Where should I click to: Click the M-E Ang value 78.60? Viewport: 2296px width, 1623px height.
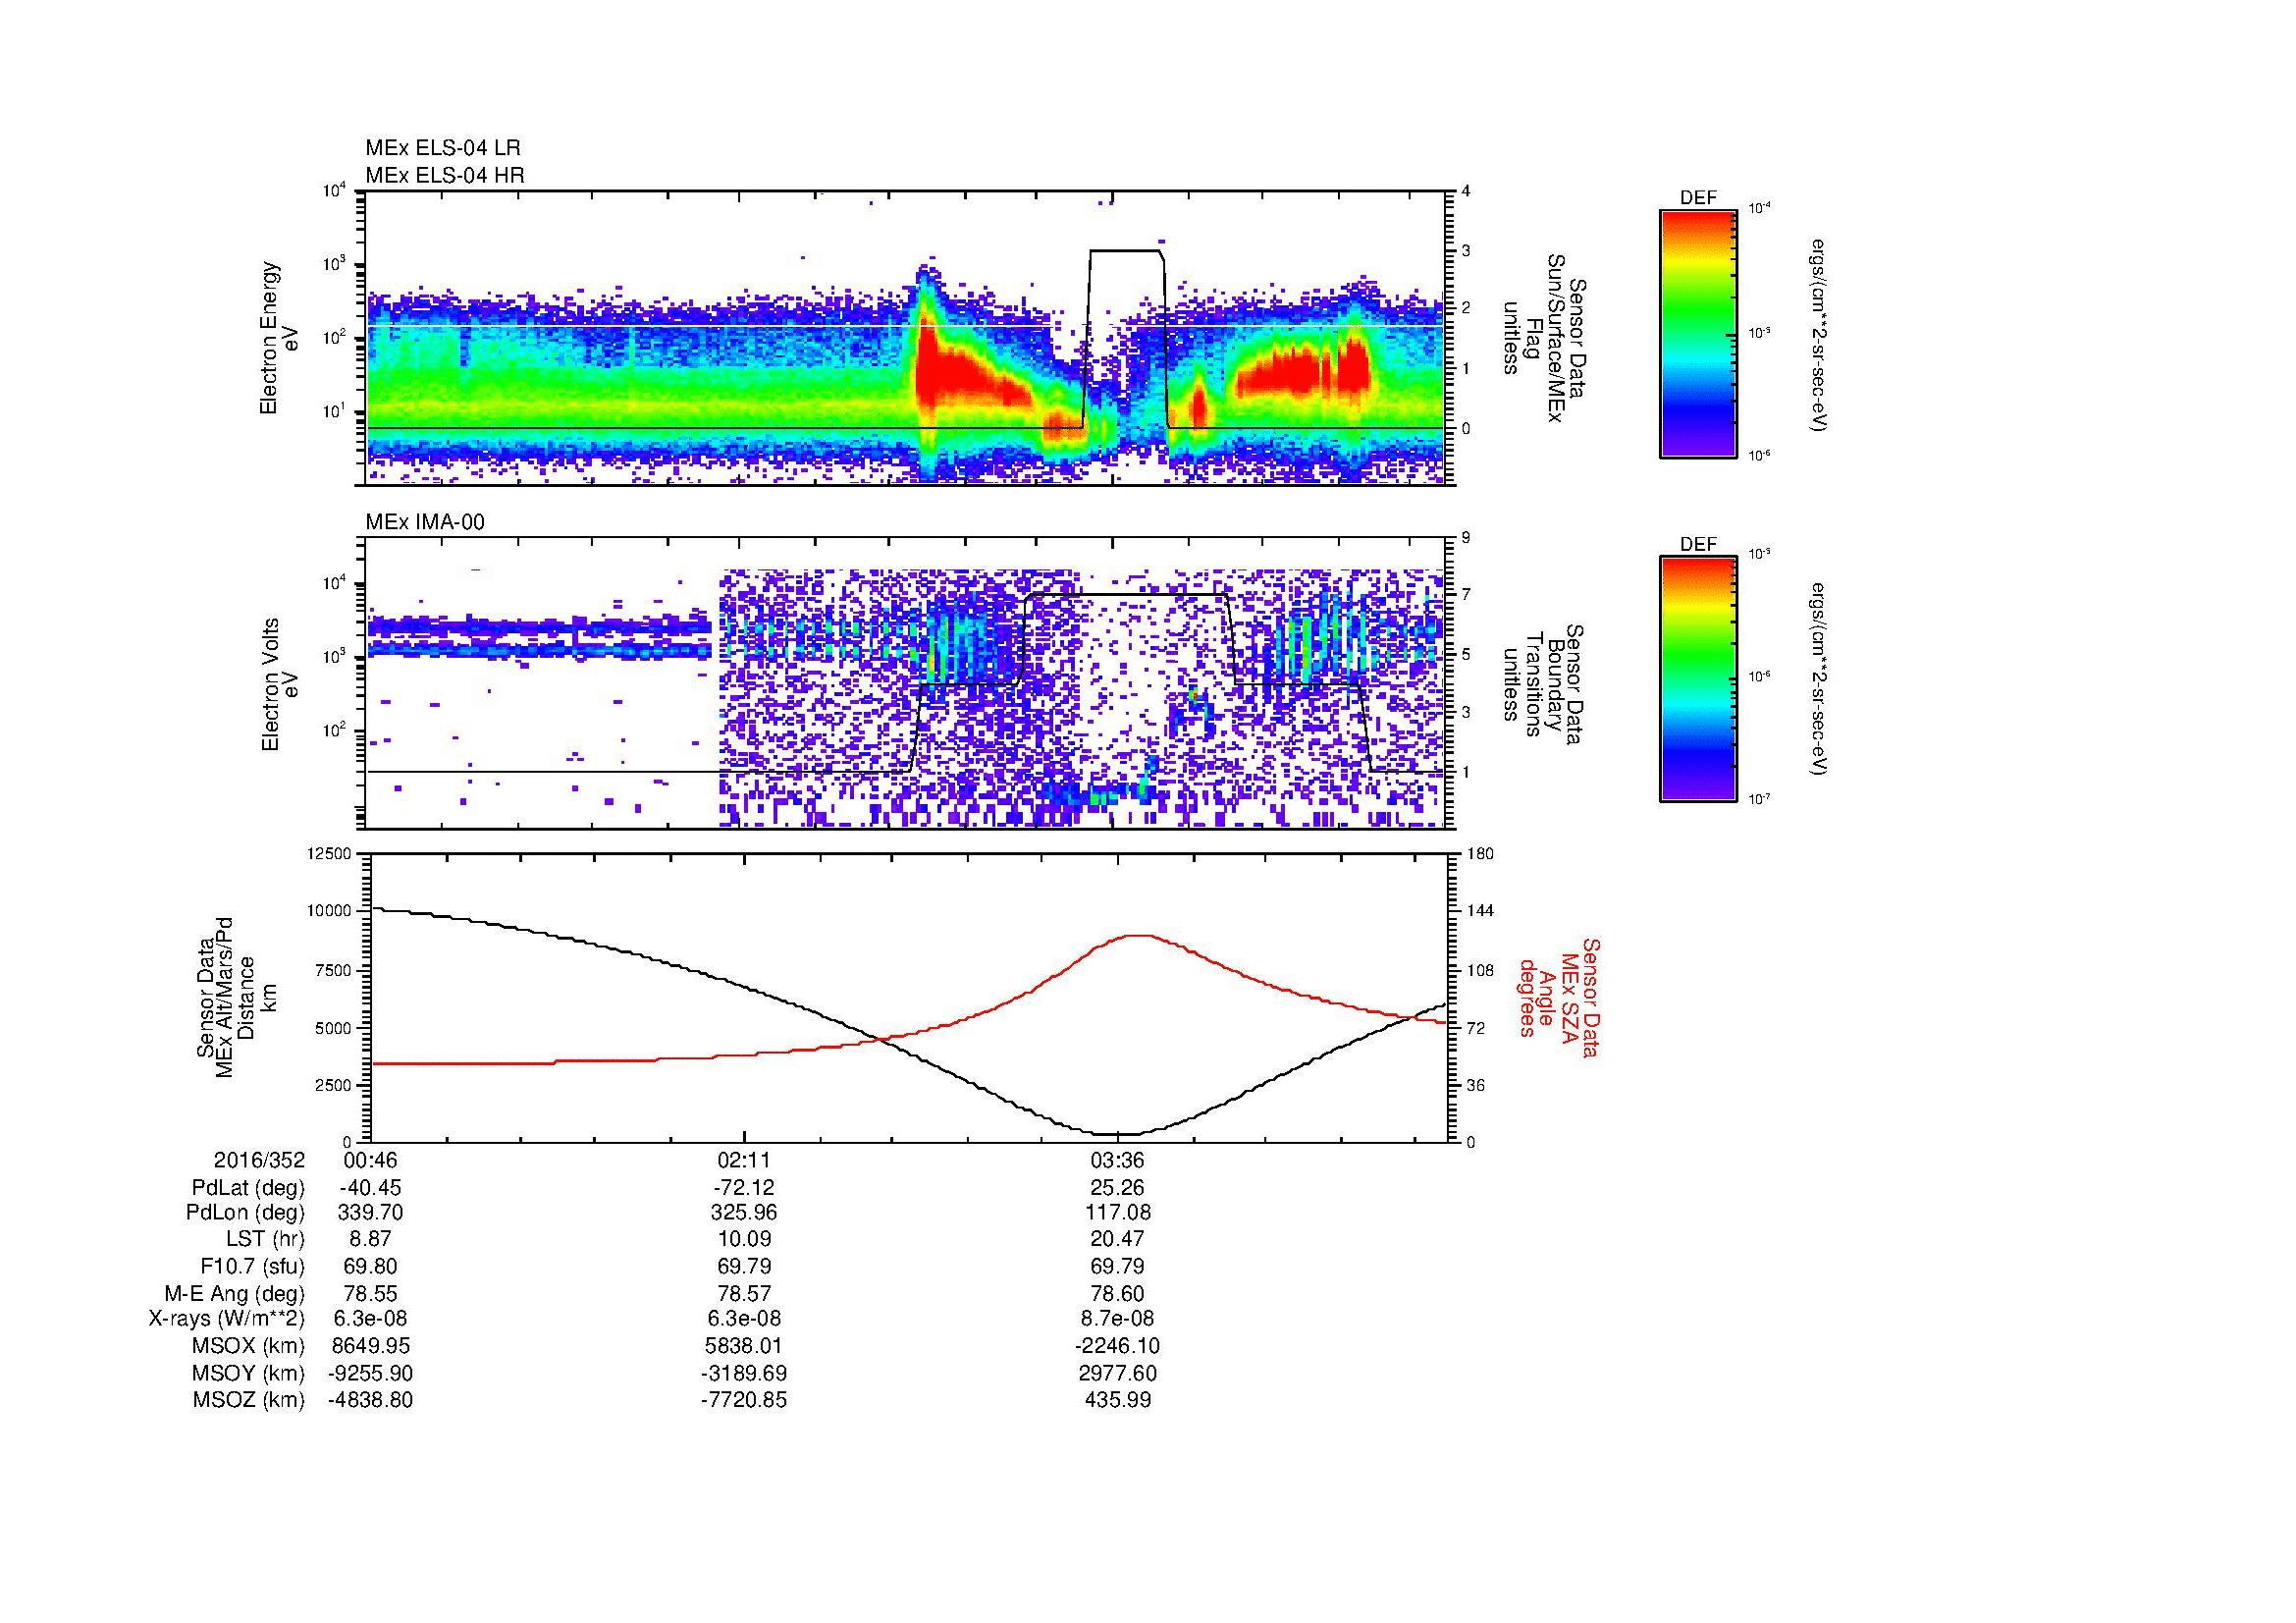click(x=1117, y=1294)
